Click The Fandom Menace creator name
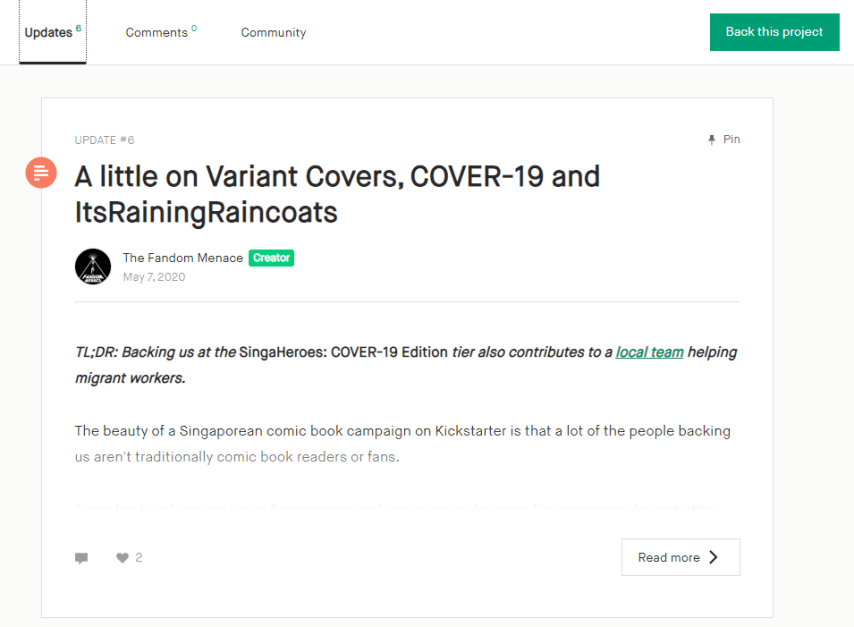The width and height of the screenshot is (854, 627). pos(182,258)
